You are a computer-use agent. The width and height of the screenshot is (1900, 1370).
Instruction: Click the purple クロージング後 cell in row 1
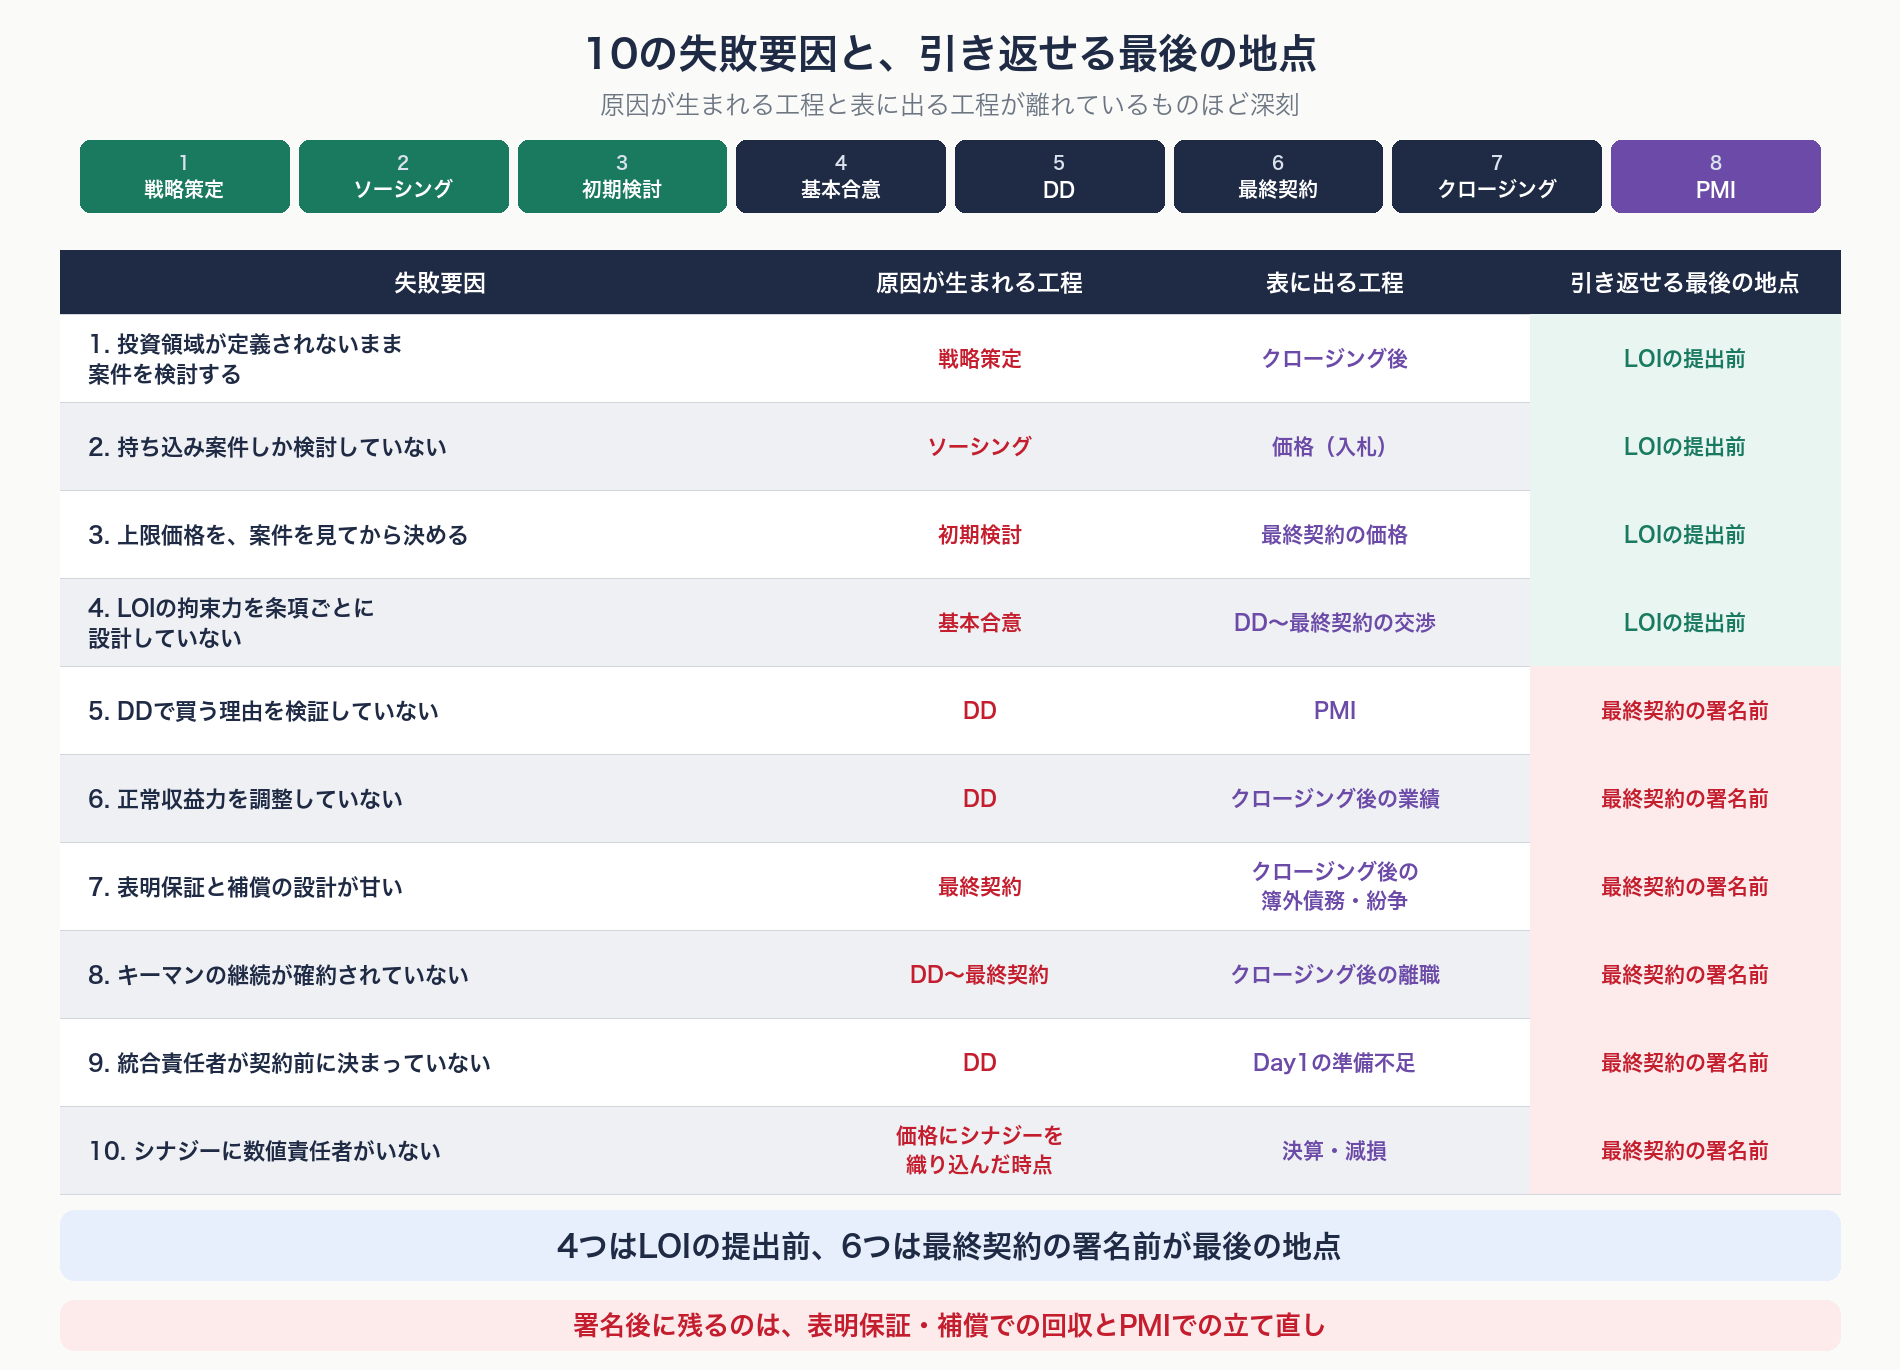1335,359
